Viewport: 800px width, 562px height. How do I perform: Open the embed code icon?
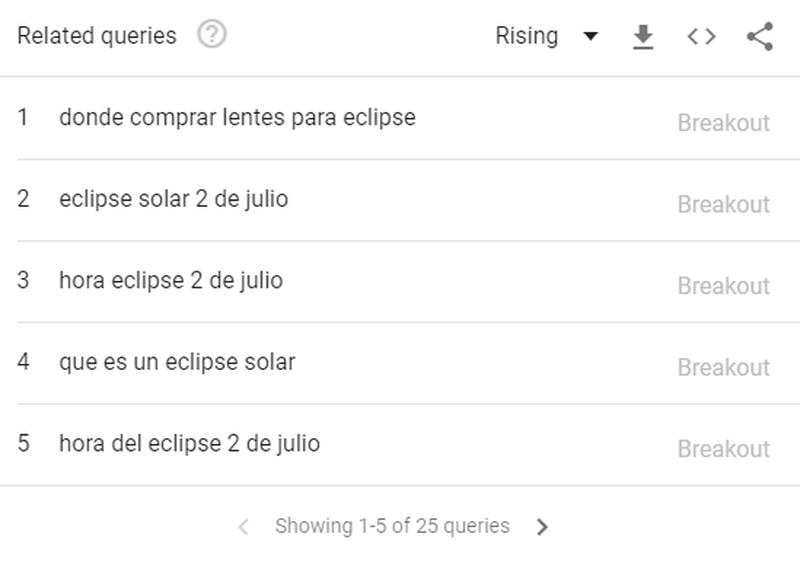[702, 37]
